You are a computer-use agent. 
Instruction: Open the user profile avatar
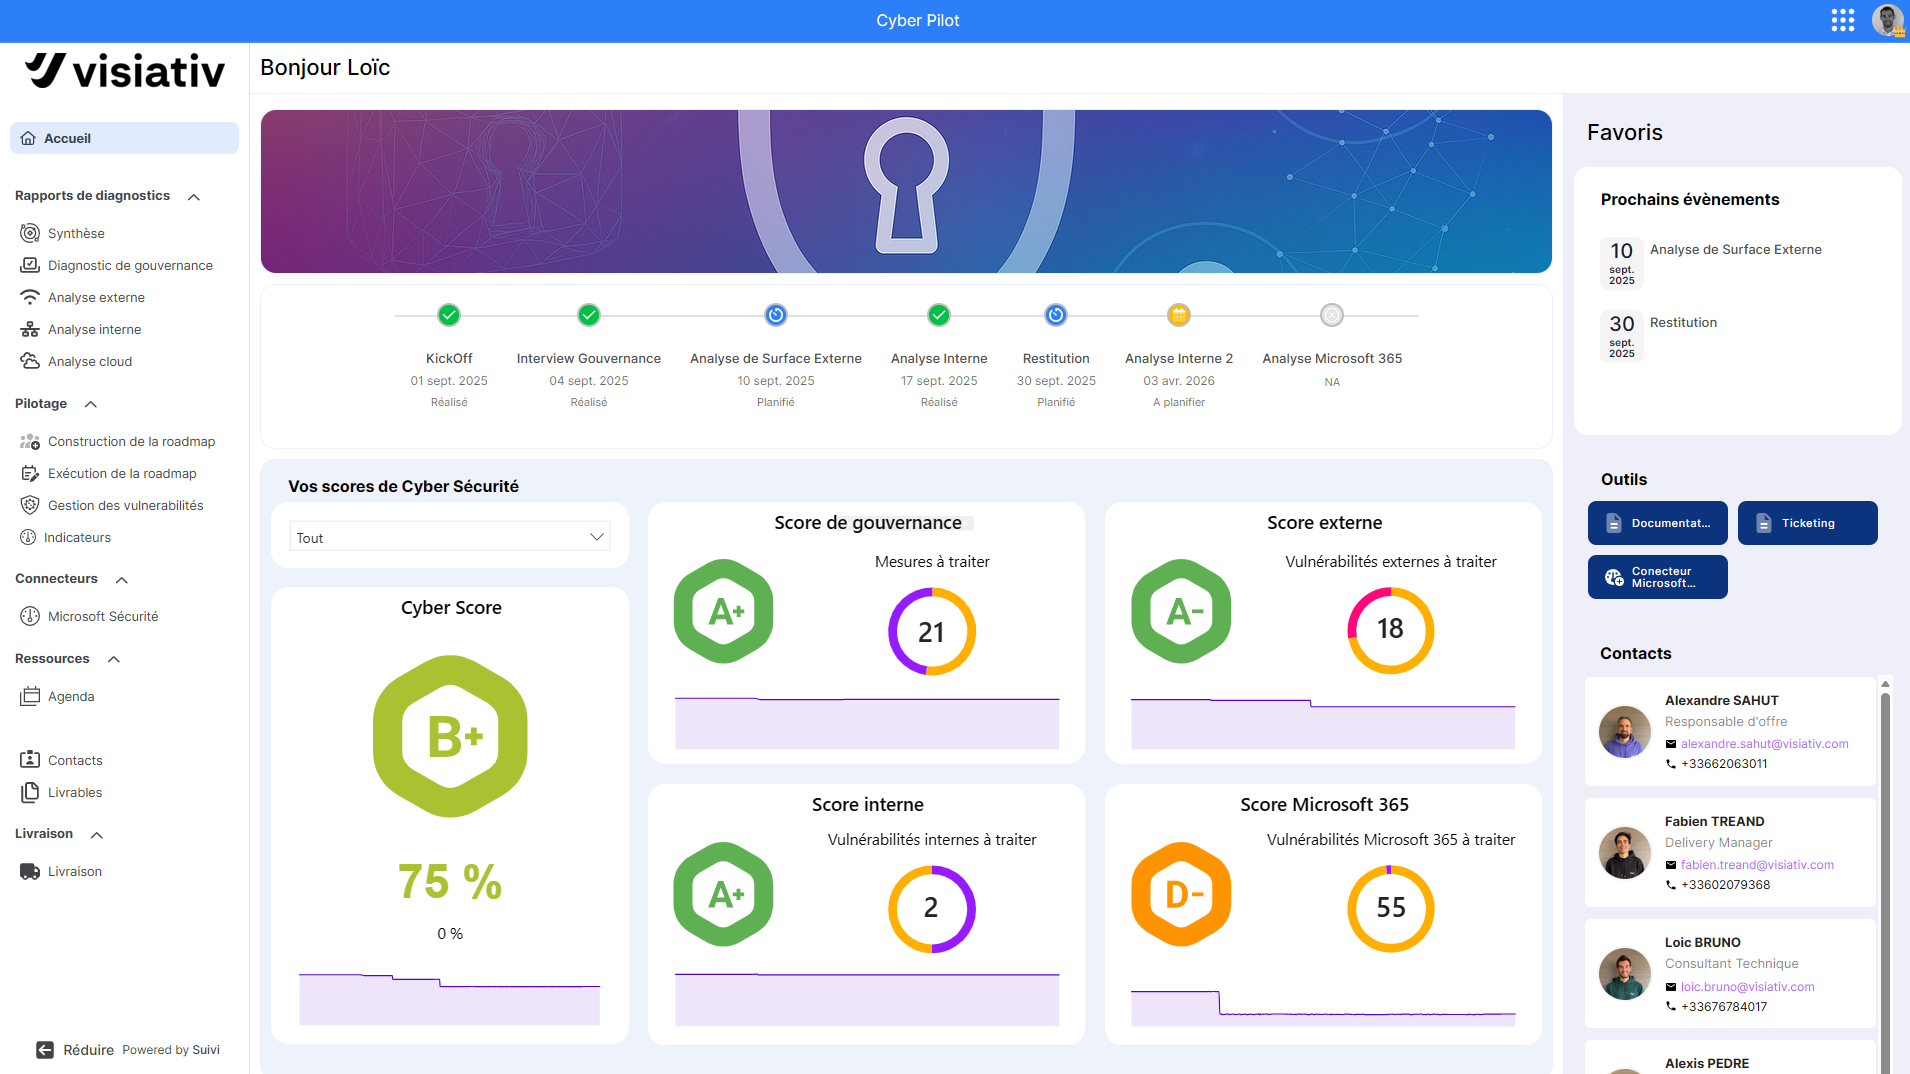tap(1887, 20)
